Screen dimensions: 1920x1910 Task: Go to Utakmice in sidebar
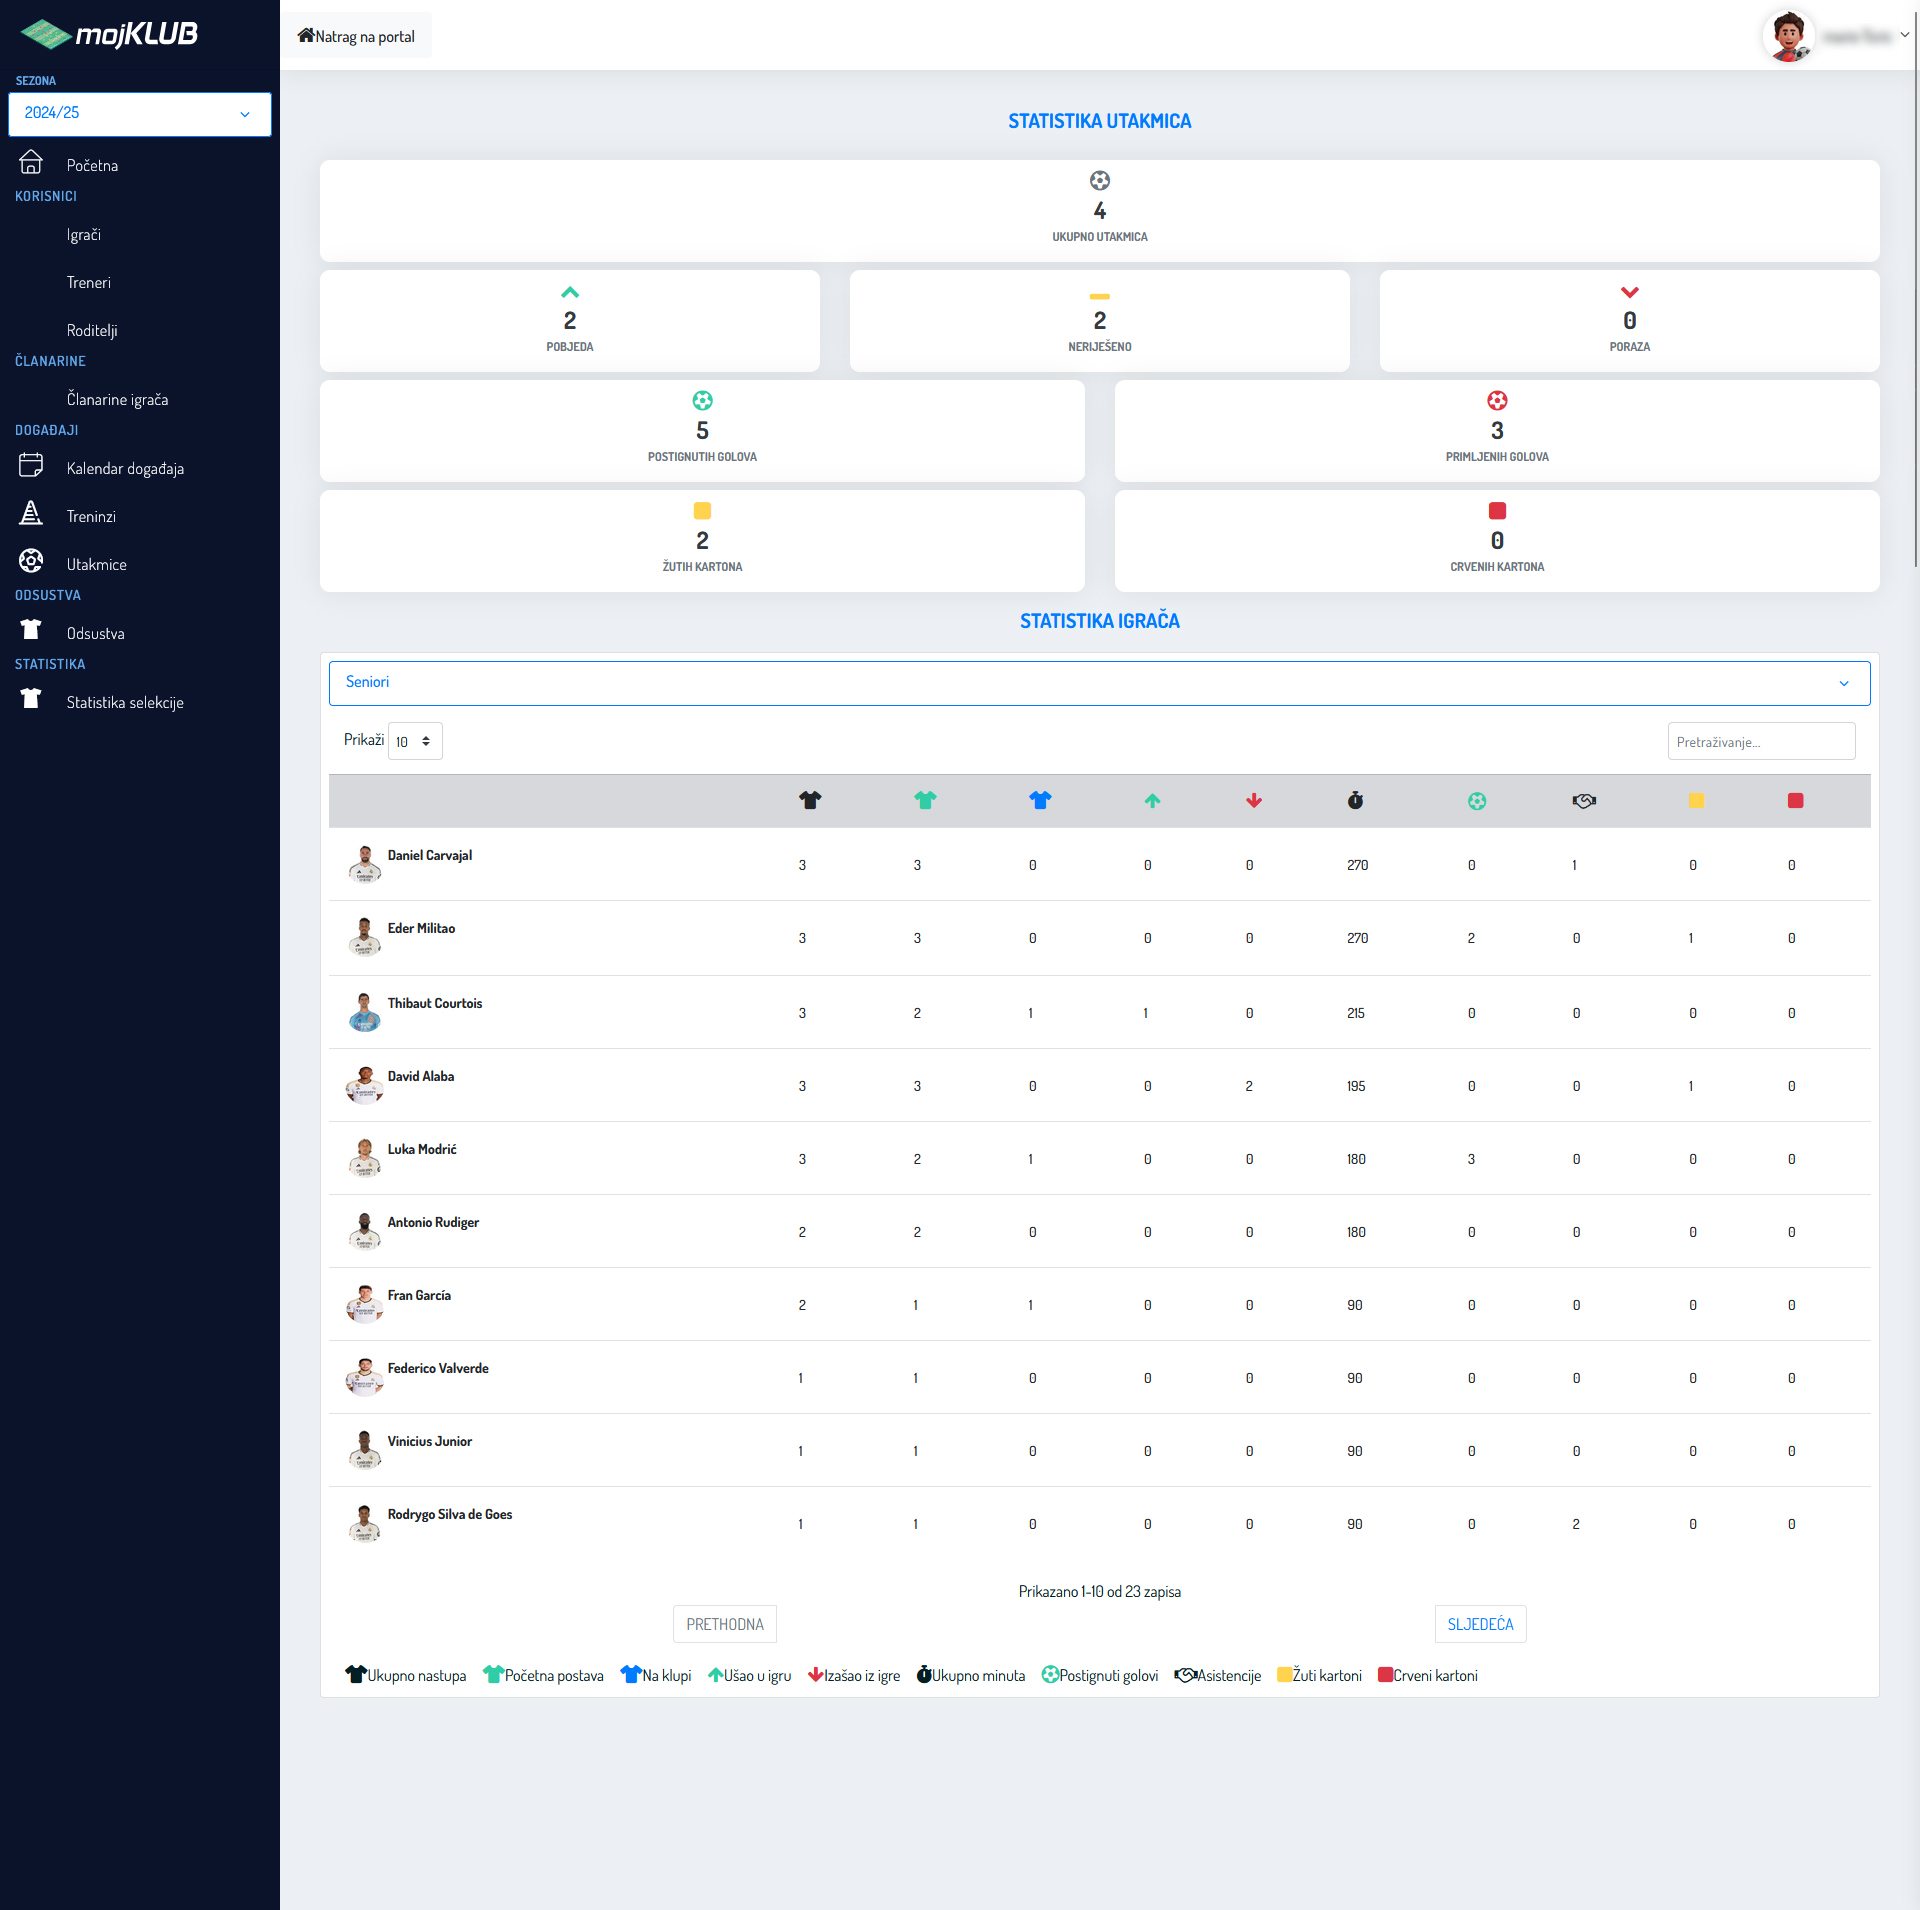96,565
